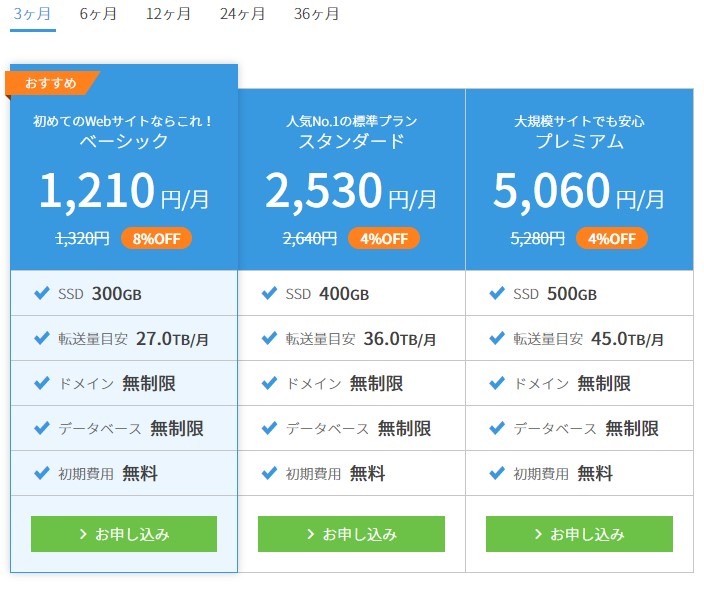Viewport: 704px width, 591px height.
Task: Click the checkmark beside SSD 300GB
Action: (42, 293)
